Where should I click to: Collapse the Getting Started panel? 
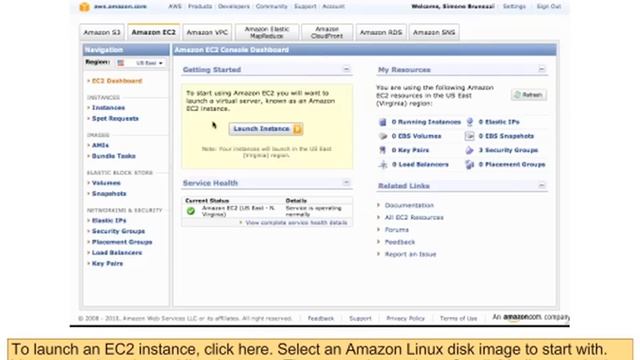pyautogui.click(x=346, y=69)
